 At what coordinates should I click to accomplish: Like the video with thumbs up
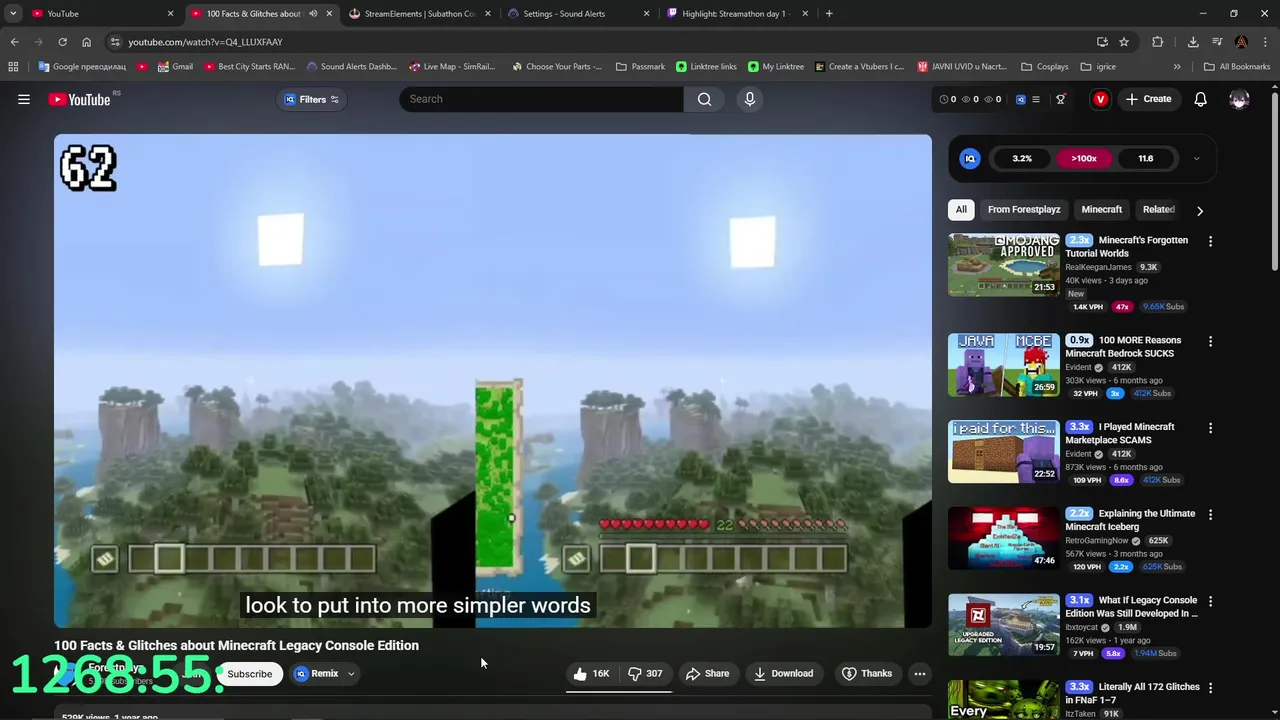click(x=592, y=674)
